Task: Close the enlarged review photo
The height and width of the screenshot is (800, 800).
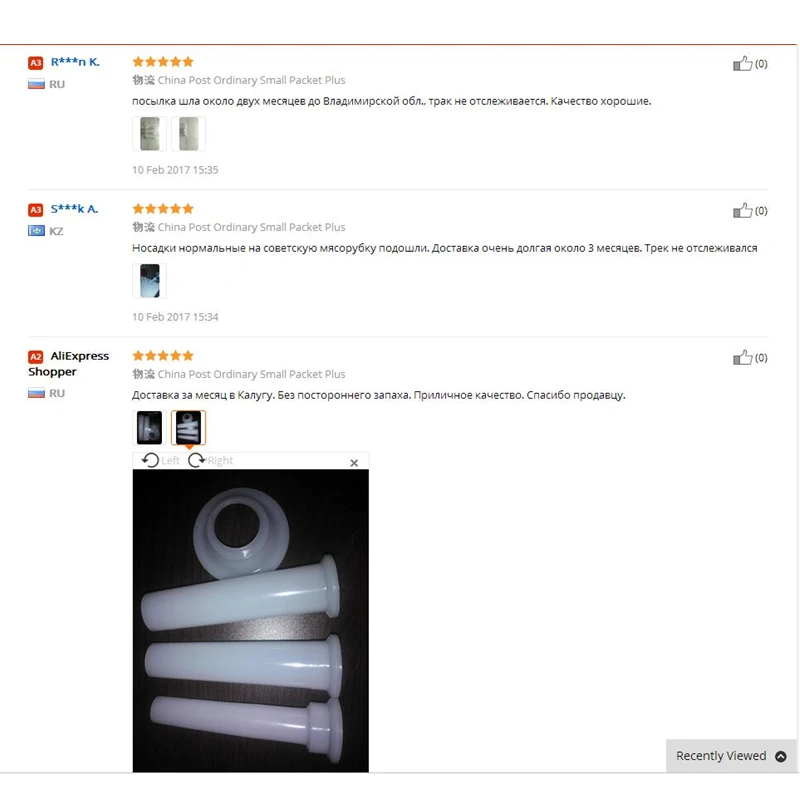Action: coord(354,463)
